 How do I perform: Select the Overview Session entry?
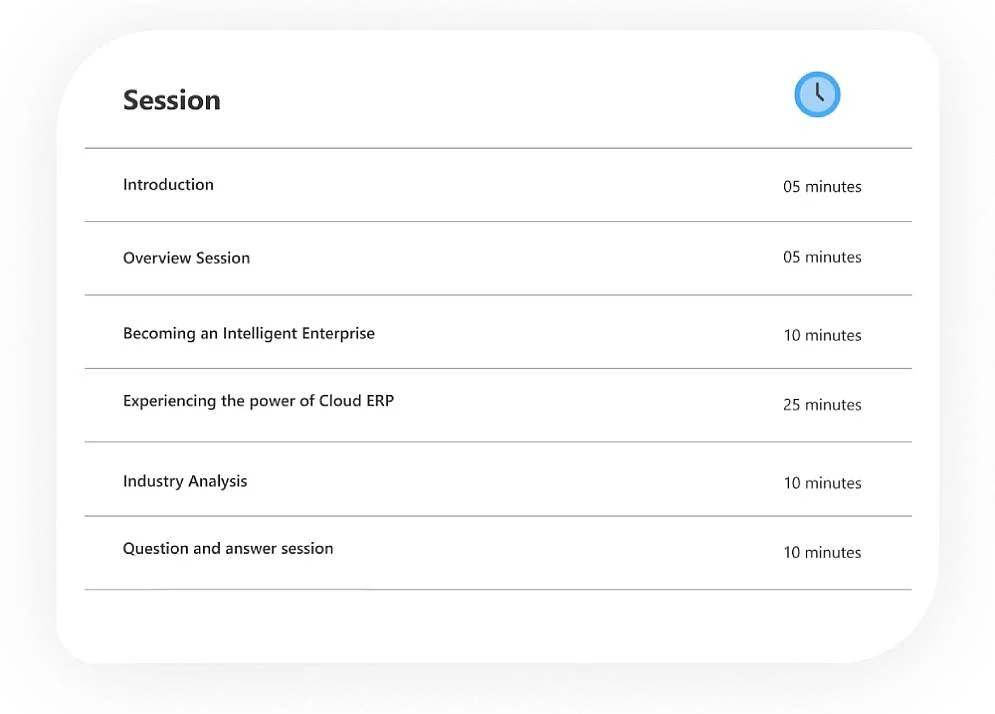tap(186, 258)
